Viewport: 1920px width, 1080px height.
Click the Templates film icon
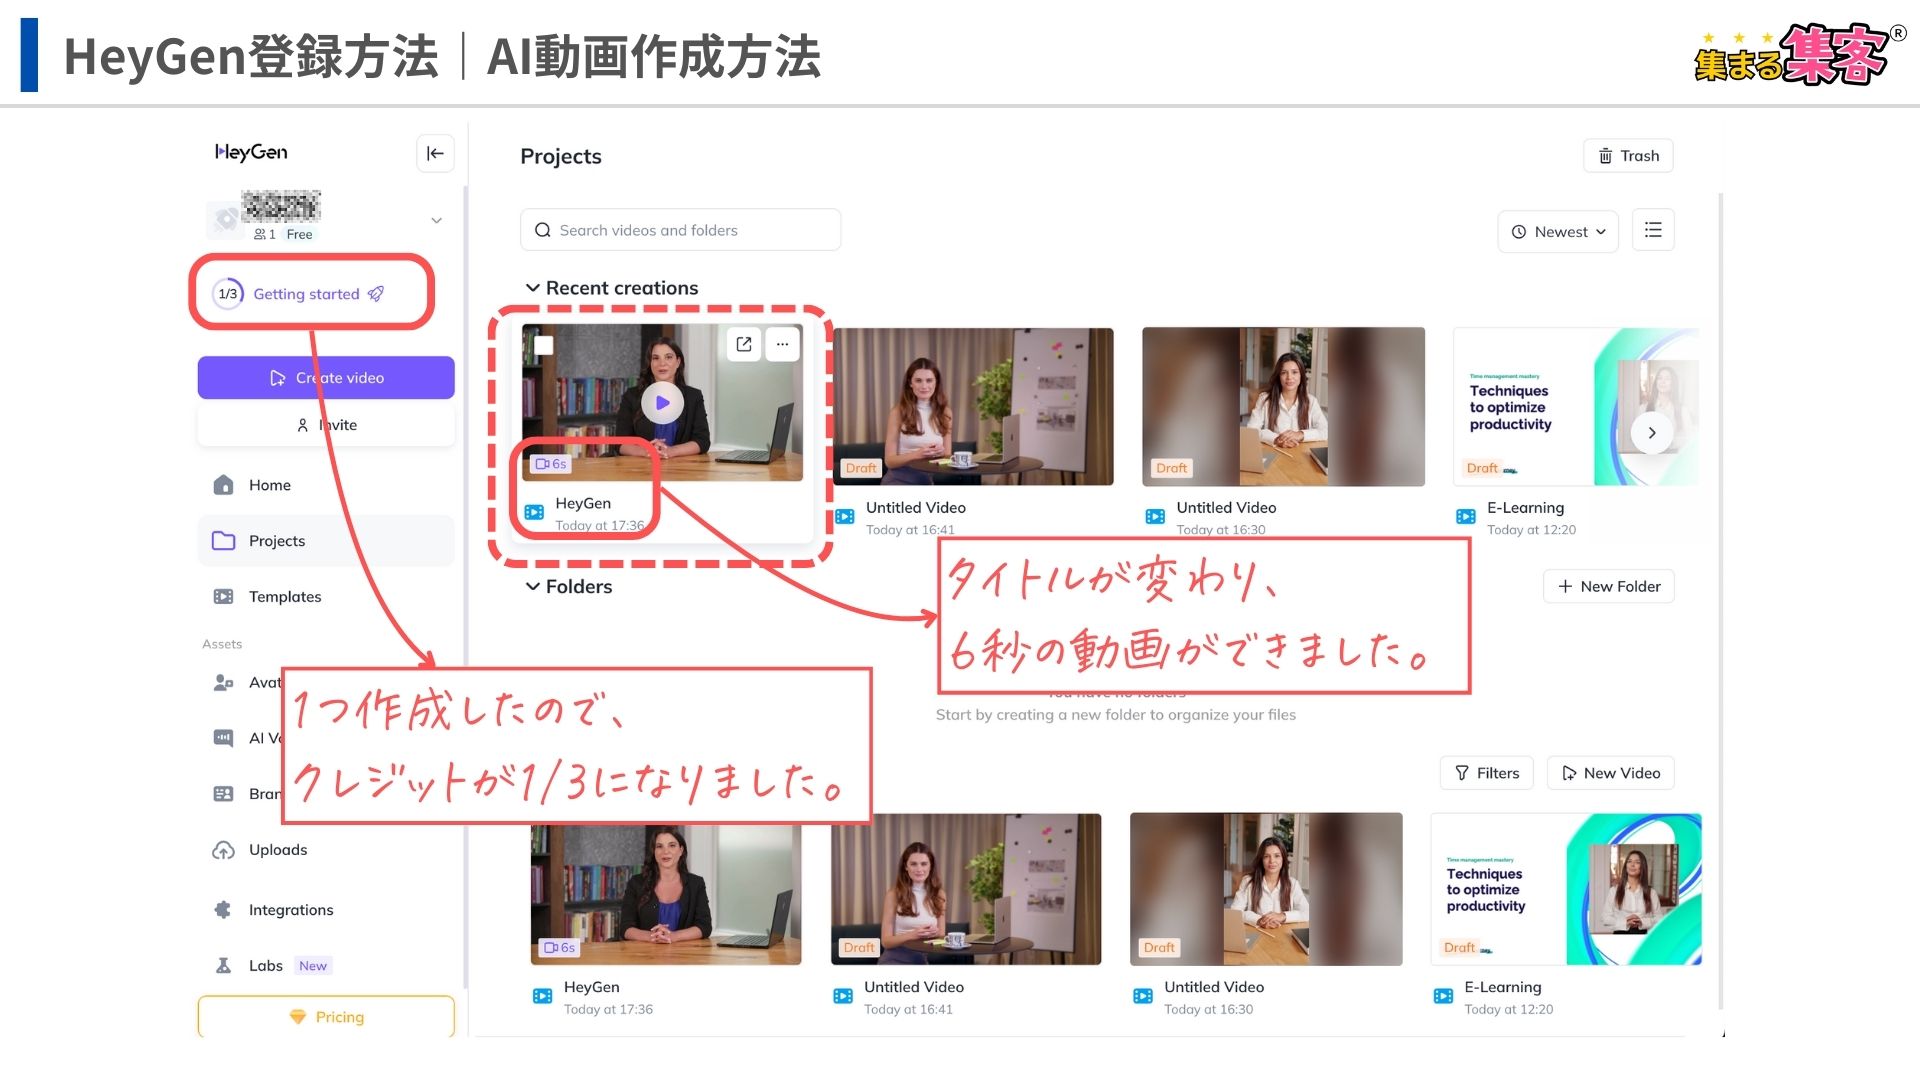point(223,597)
